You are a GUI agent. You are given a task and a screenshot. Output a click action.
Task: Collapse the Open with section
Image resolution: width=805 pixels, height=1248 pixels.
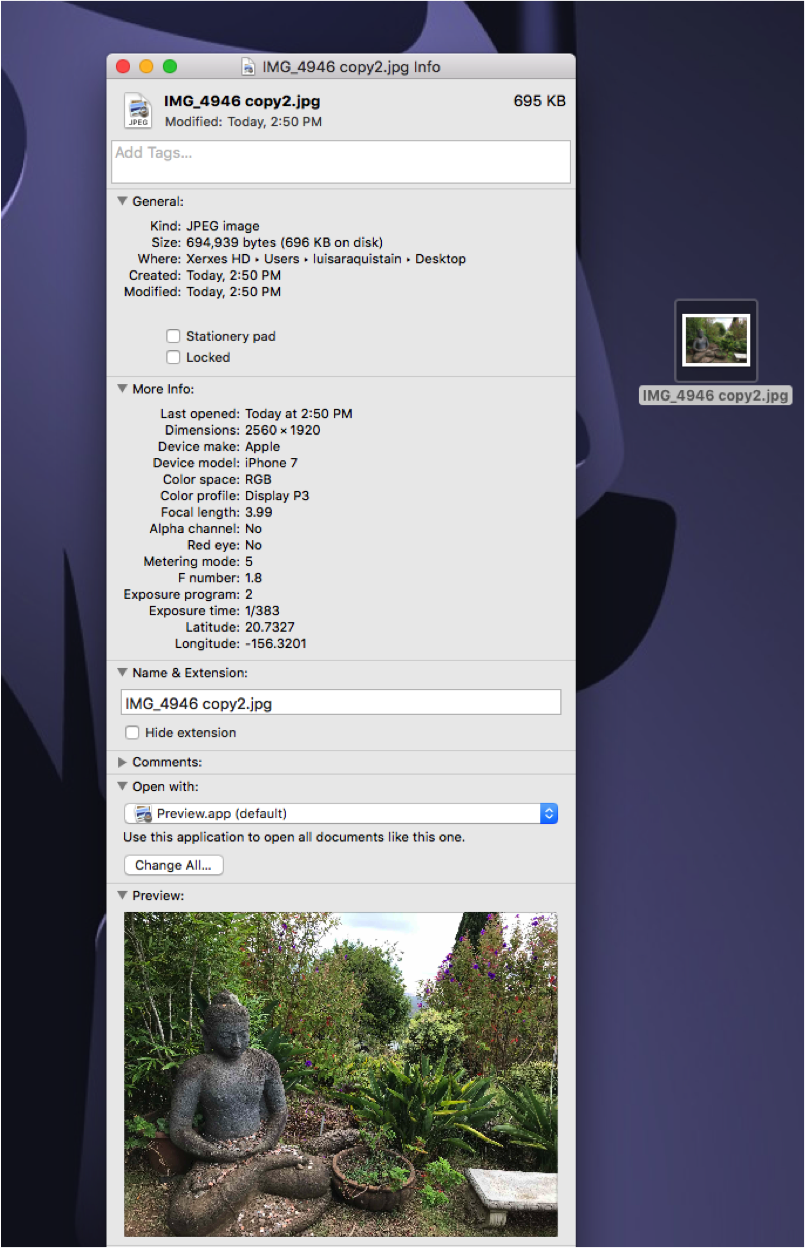click(122, 787)
